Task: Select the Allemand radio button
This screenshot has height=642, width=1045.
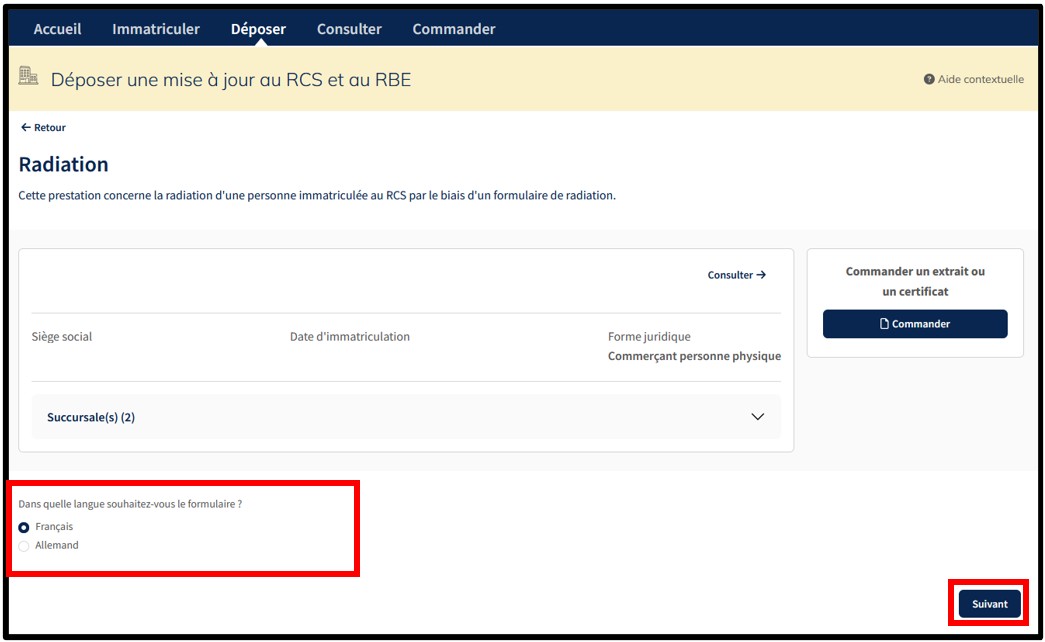Action: [x=24, y=546]
